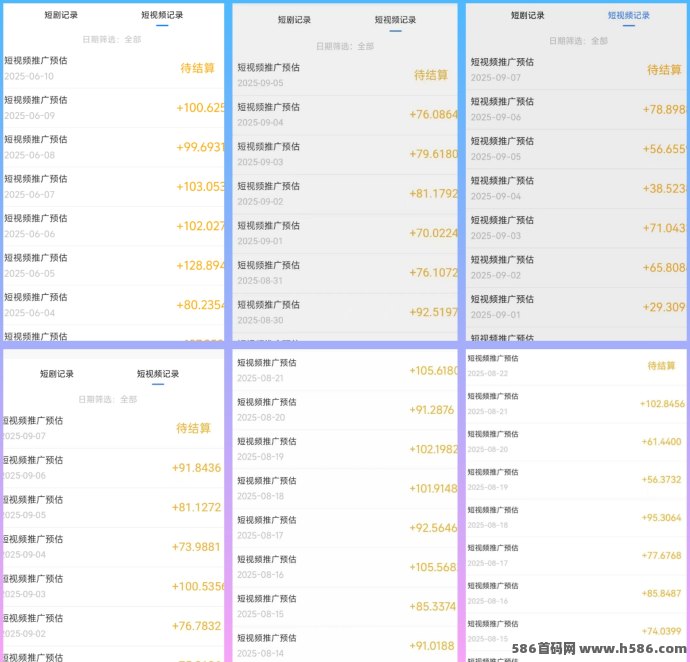690x662 pixels.
Task: Tap the +99.6931 amount
Action: pos(200,147)
